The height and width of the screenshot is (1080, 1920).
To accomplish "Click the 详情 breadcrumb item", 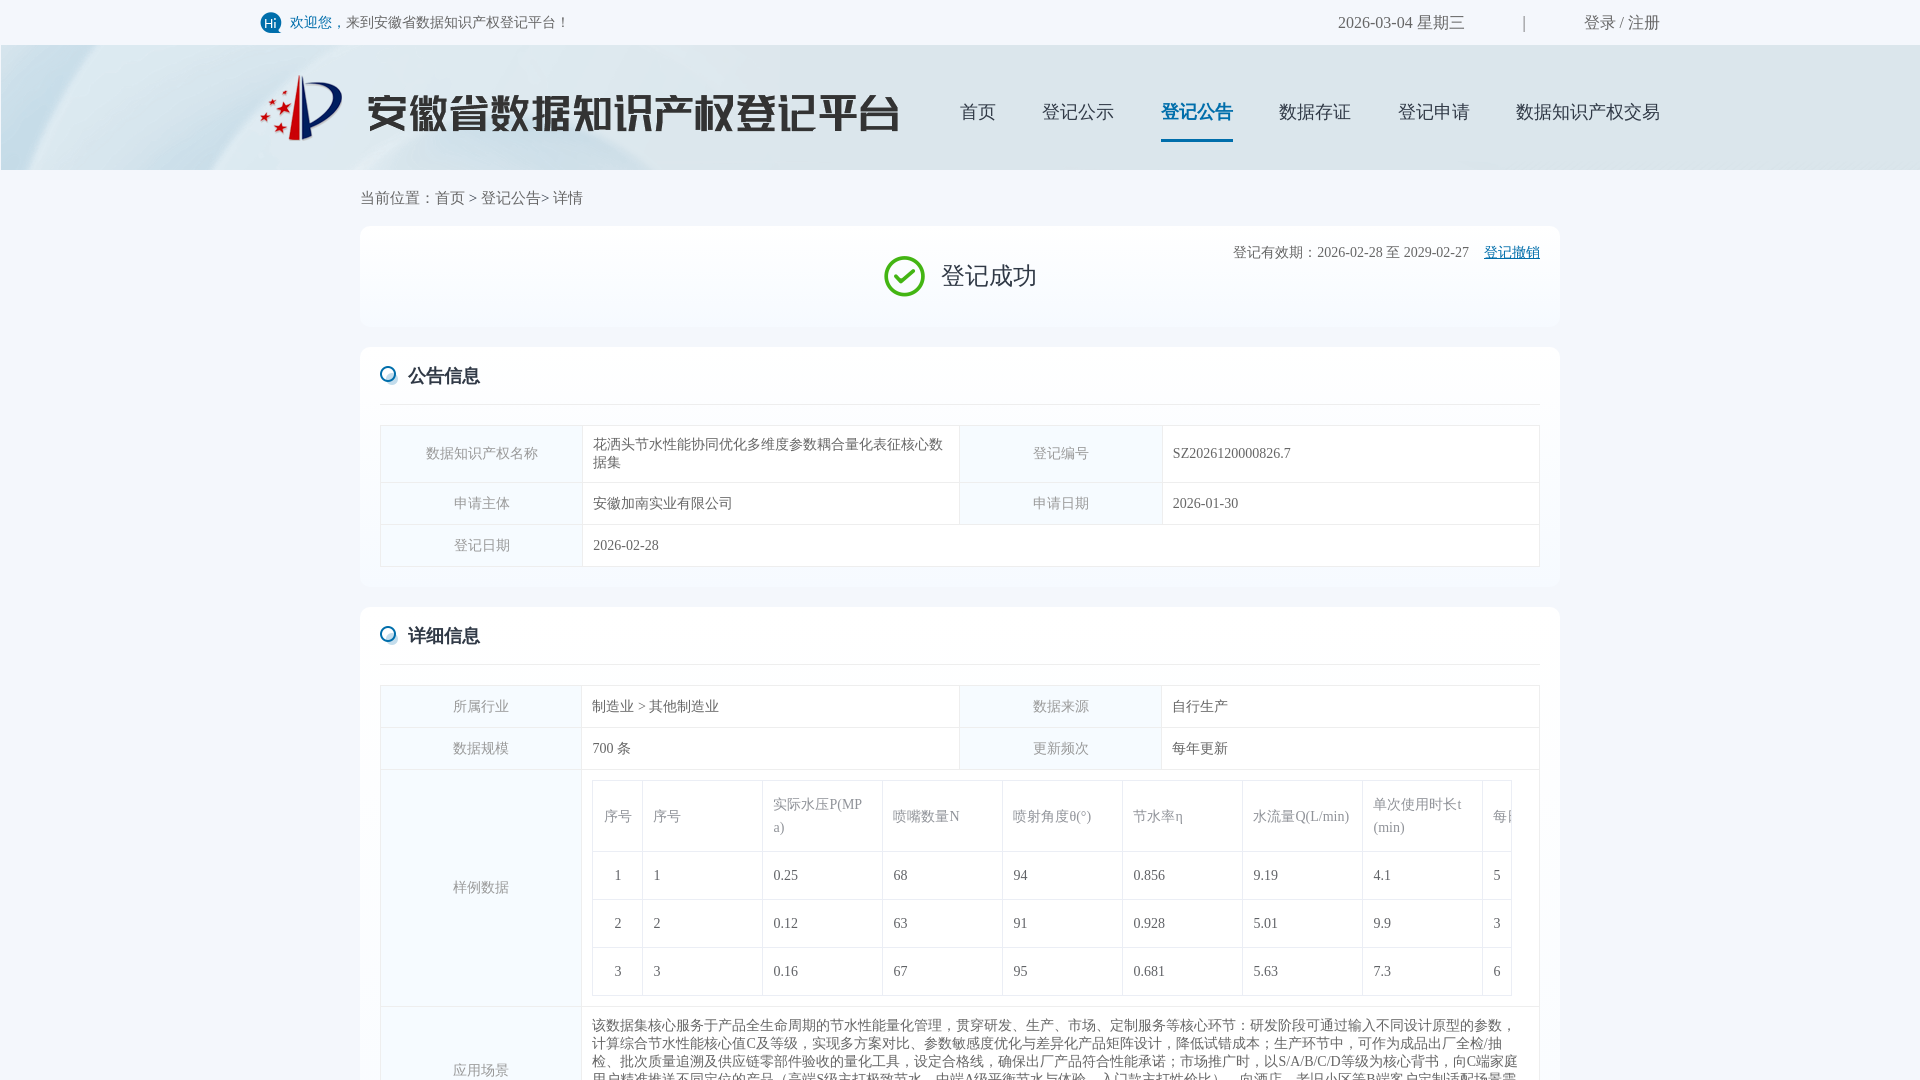I will click(x=567, y=198).
